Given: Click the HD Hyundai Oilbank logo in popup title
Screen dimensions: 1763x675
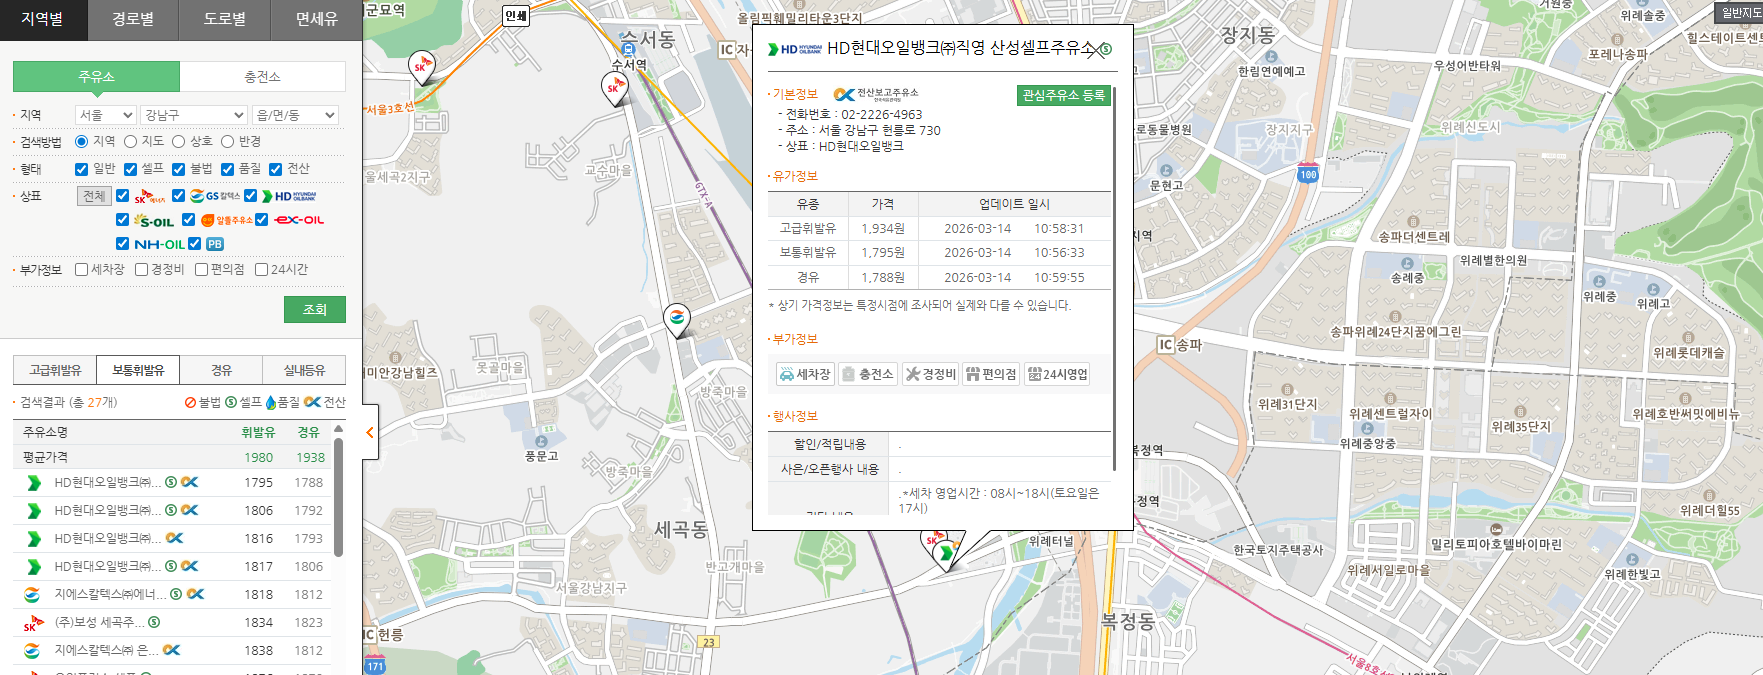Looking at the screenshot, I should pos(794,49).
